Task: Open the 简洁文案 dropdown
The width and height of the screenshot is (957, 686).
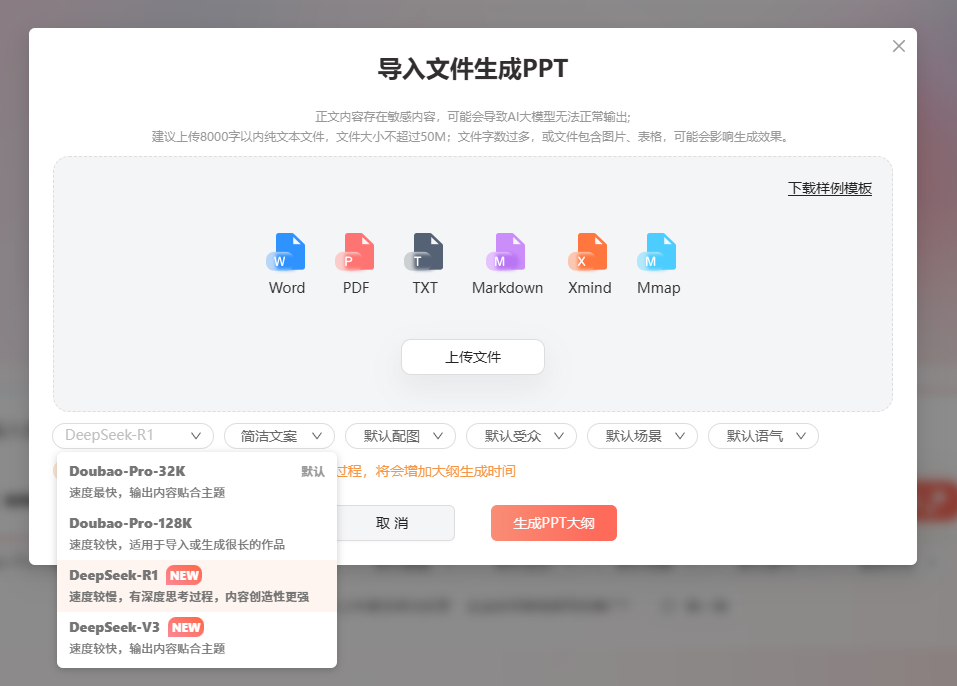Action: pyautogui.click(x=280, y=436)
